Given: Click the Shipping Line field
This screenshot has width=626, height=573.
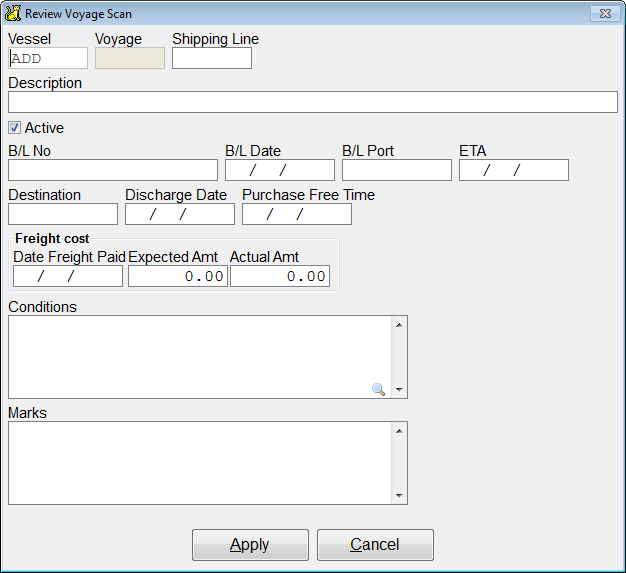Looking at the screenshot, I should [x=212, y=58].
